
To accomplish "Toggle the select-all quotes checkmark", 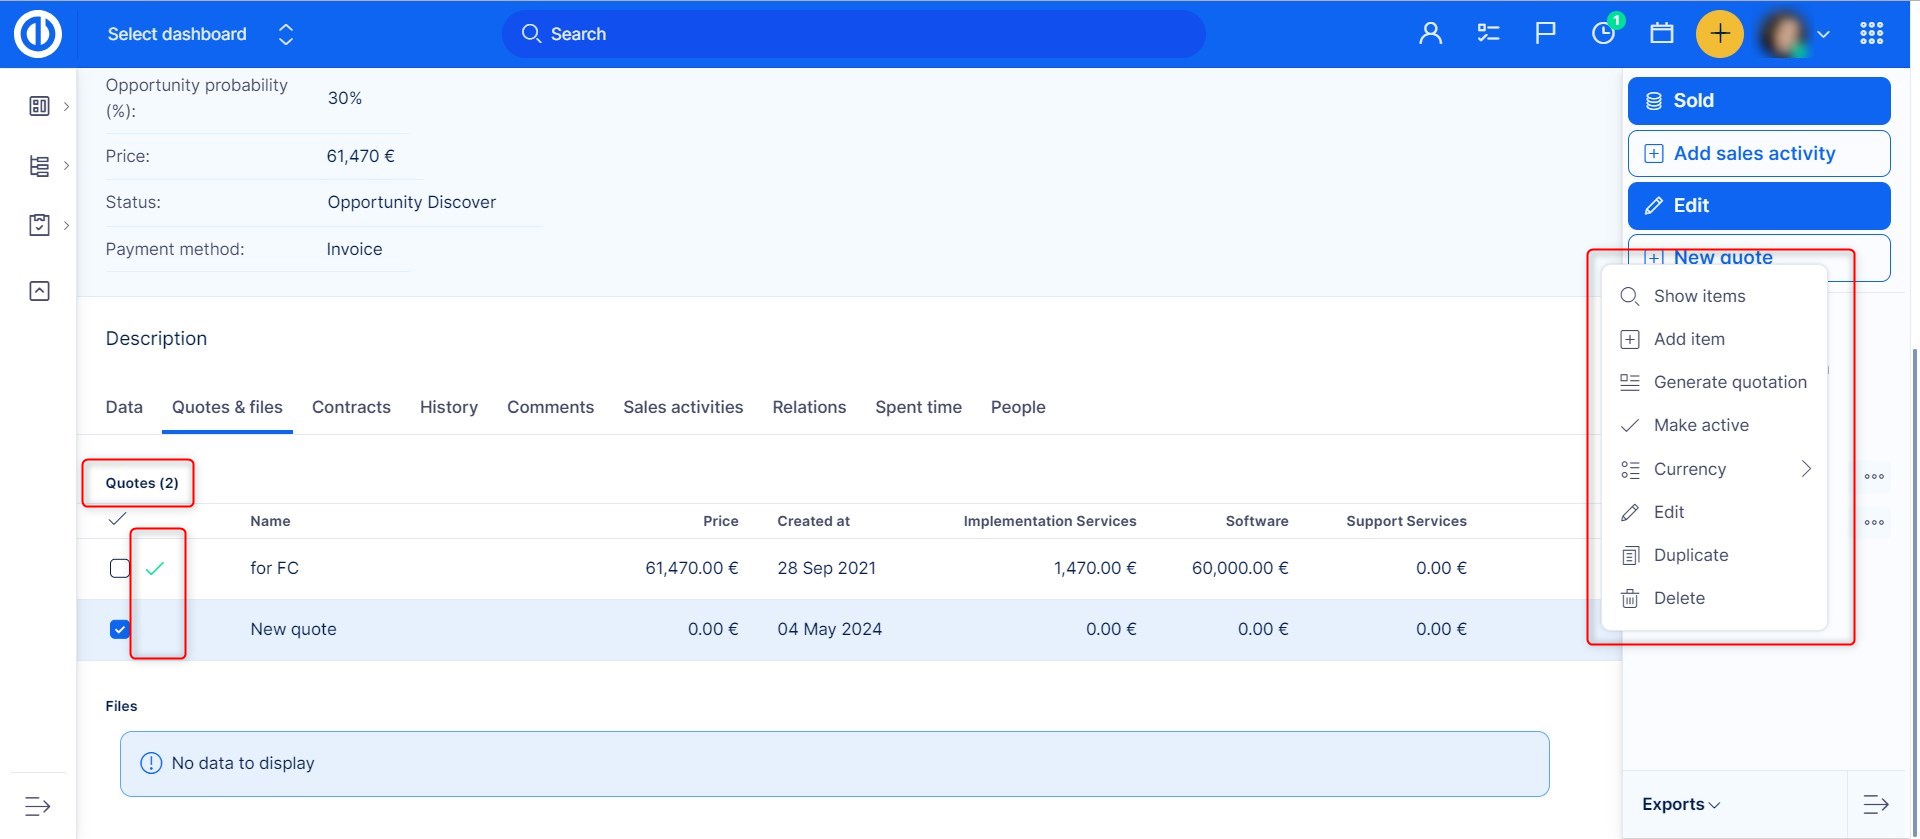I will click(x=117, y=519).
